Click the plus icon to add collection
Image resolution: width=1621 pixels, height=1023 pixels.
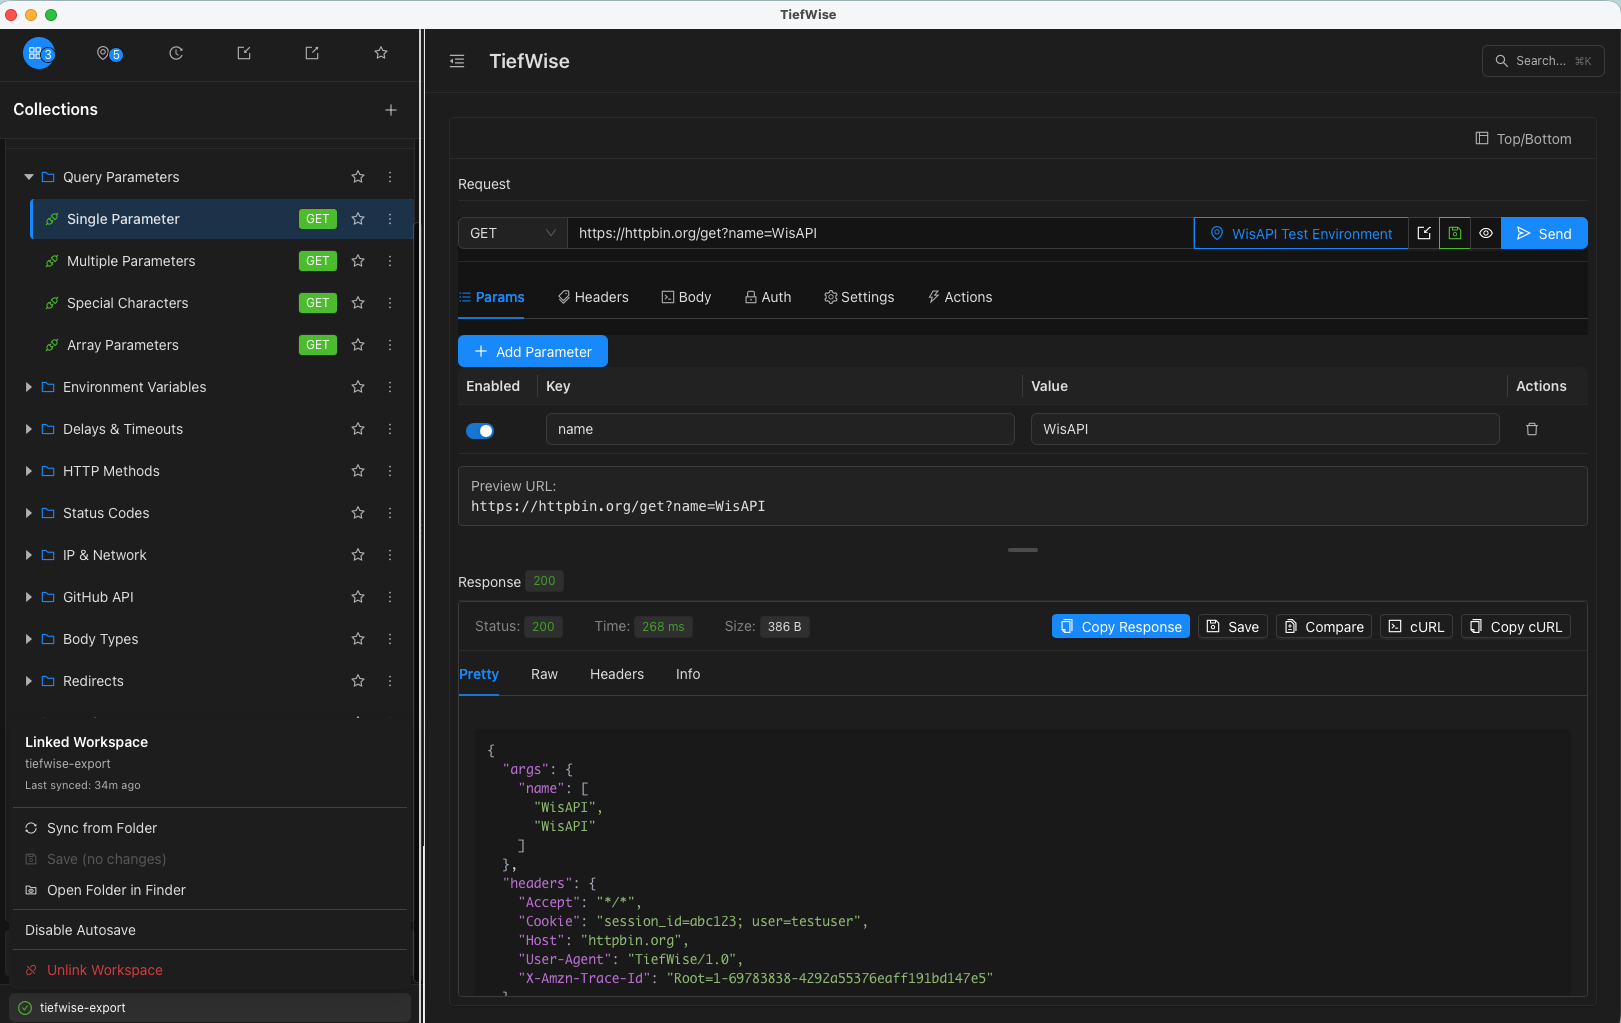click(391, 110)
